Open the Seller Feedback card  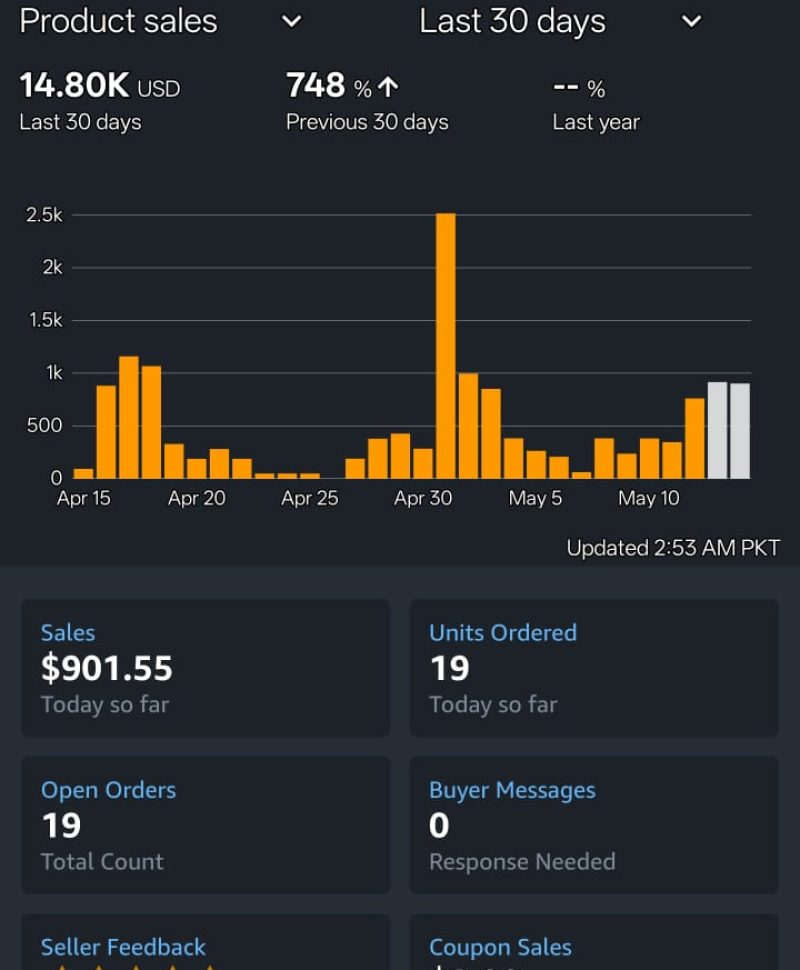point(123,947)
